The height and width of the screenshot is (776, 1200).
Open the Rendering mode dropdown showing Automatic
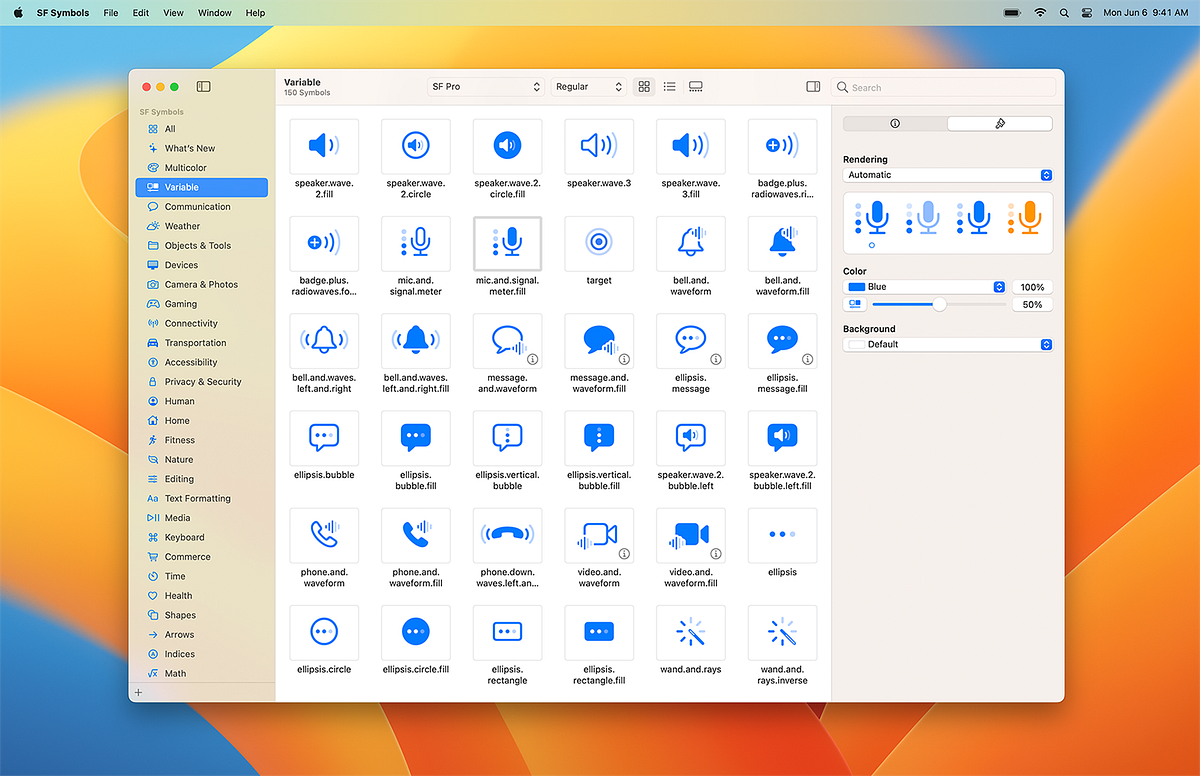pos(946,175)
